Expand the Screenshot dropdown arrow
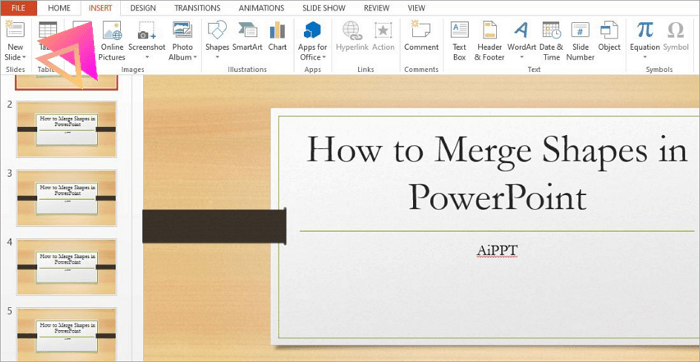This screenshot has height=362, width=700. pos(147,57)
